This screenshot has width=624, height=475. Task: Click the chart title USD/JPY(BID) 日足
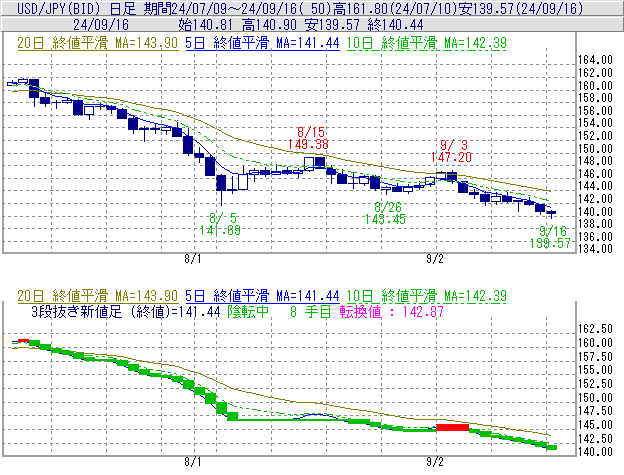(76, 8)
